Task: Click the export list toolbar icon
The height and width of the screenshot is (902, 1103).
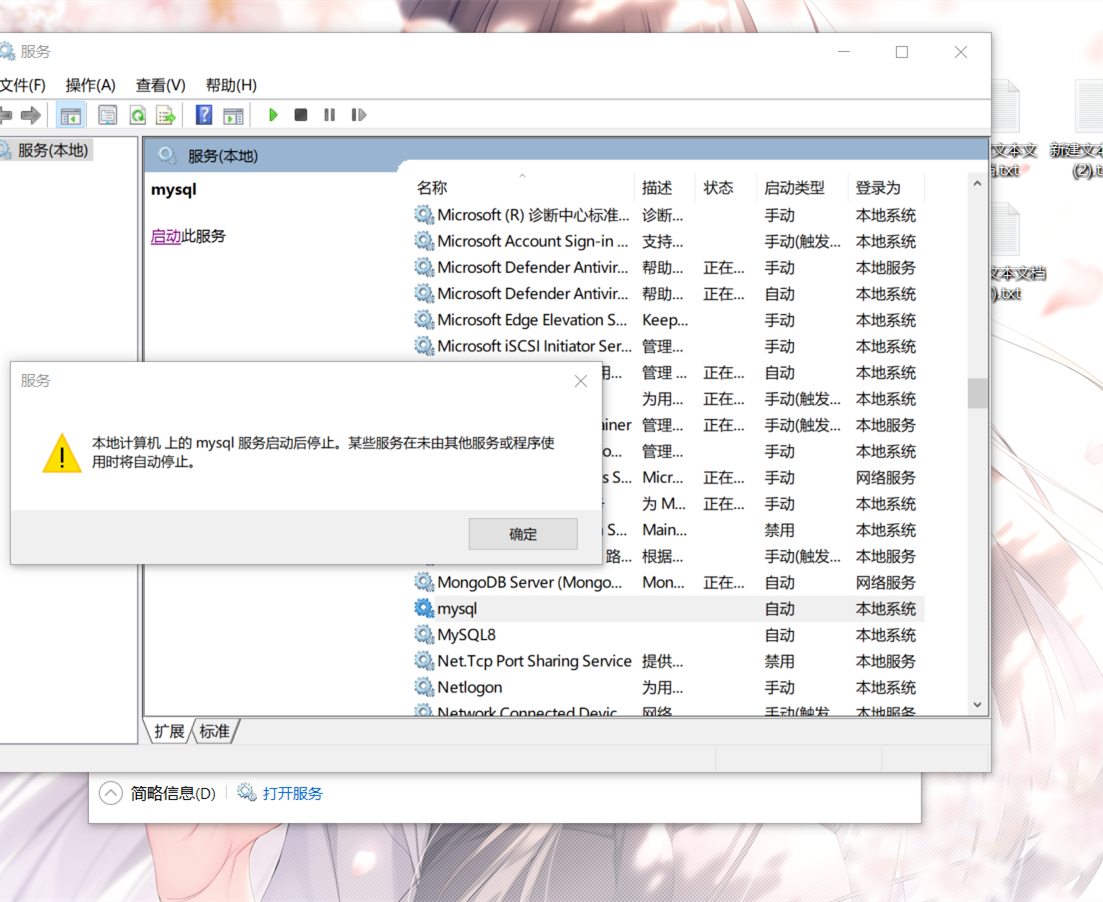Action: (x=166, y=115)
